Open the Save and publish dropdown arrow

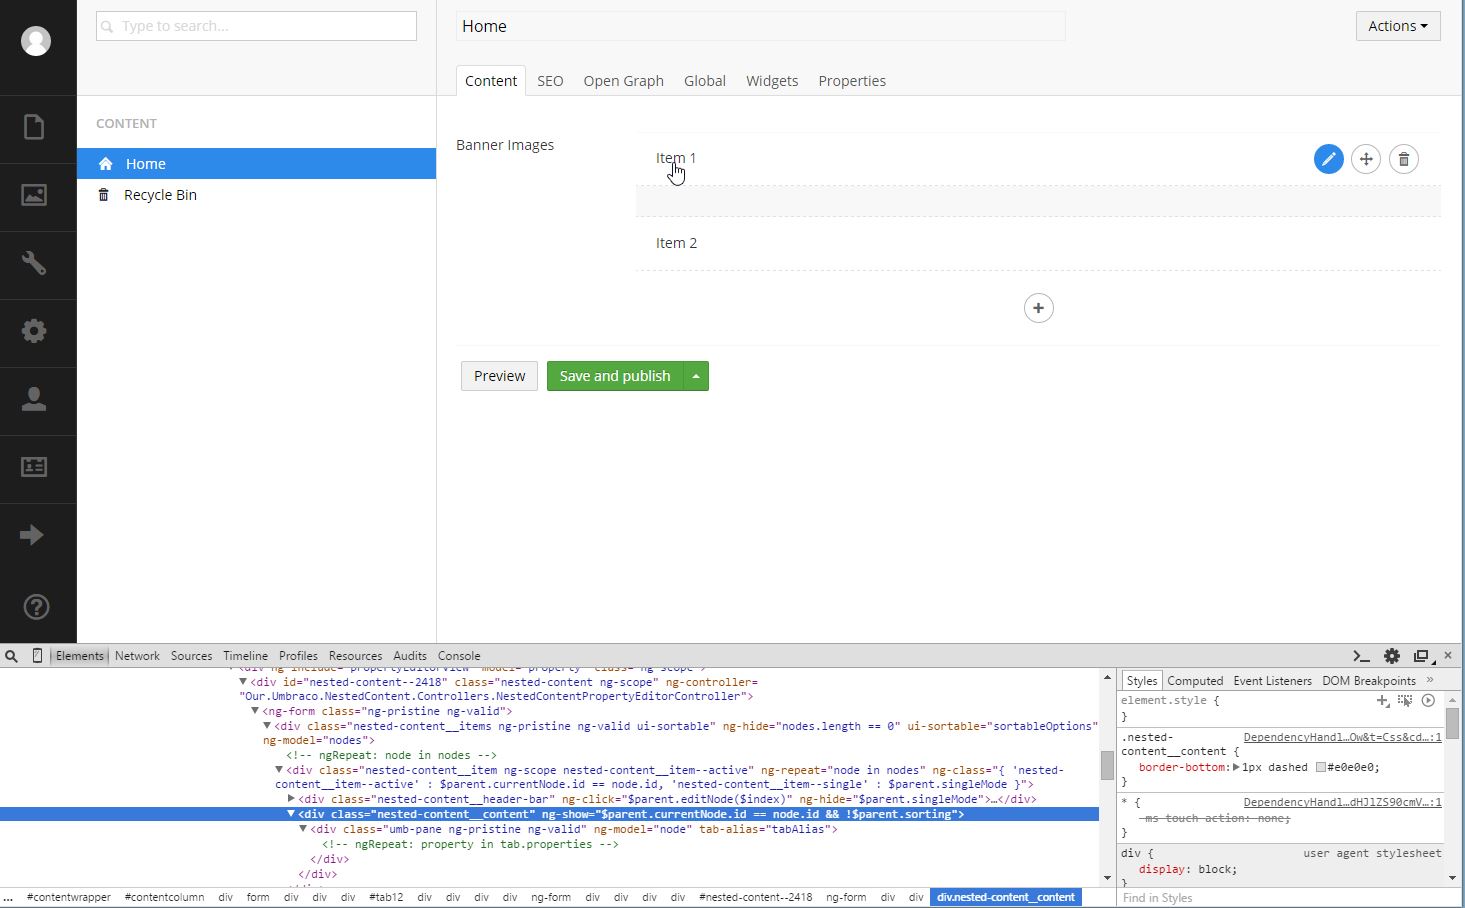click(x=696, y=376)
